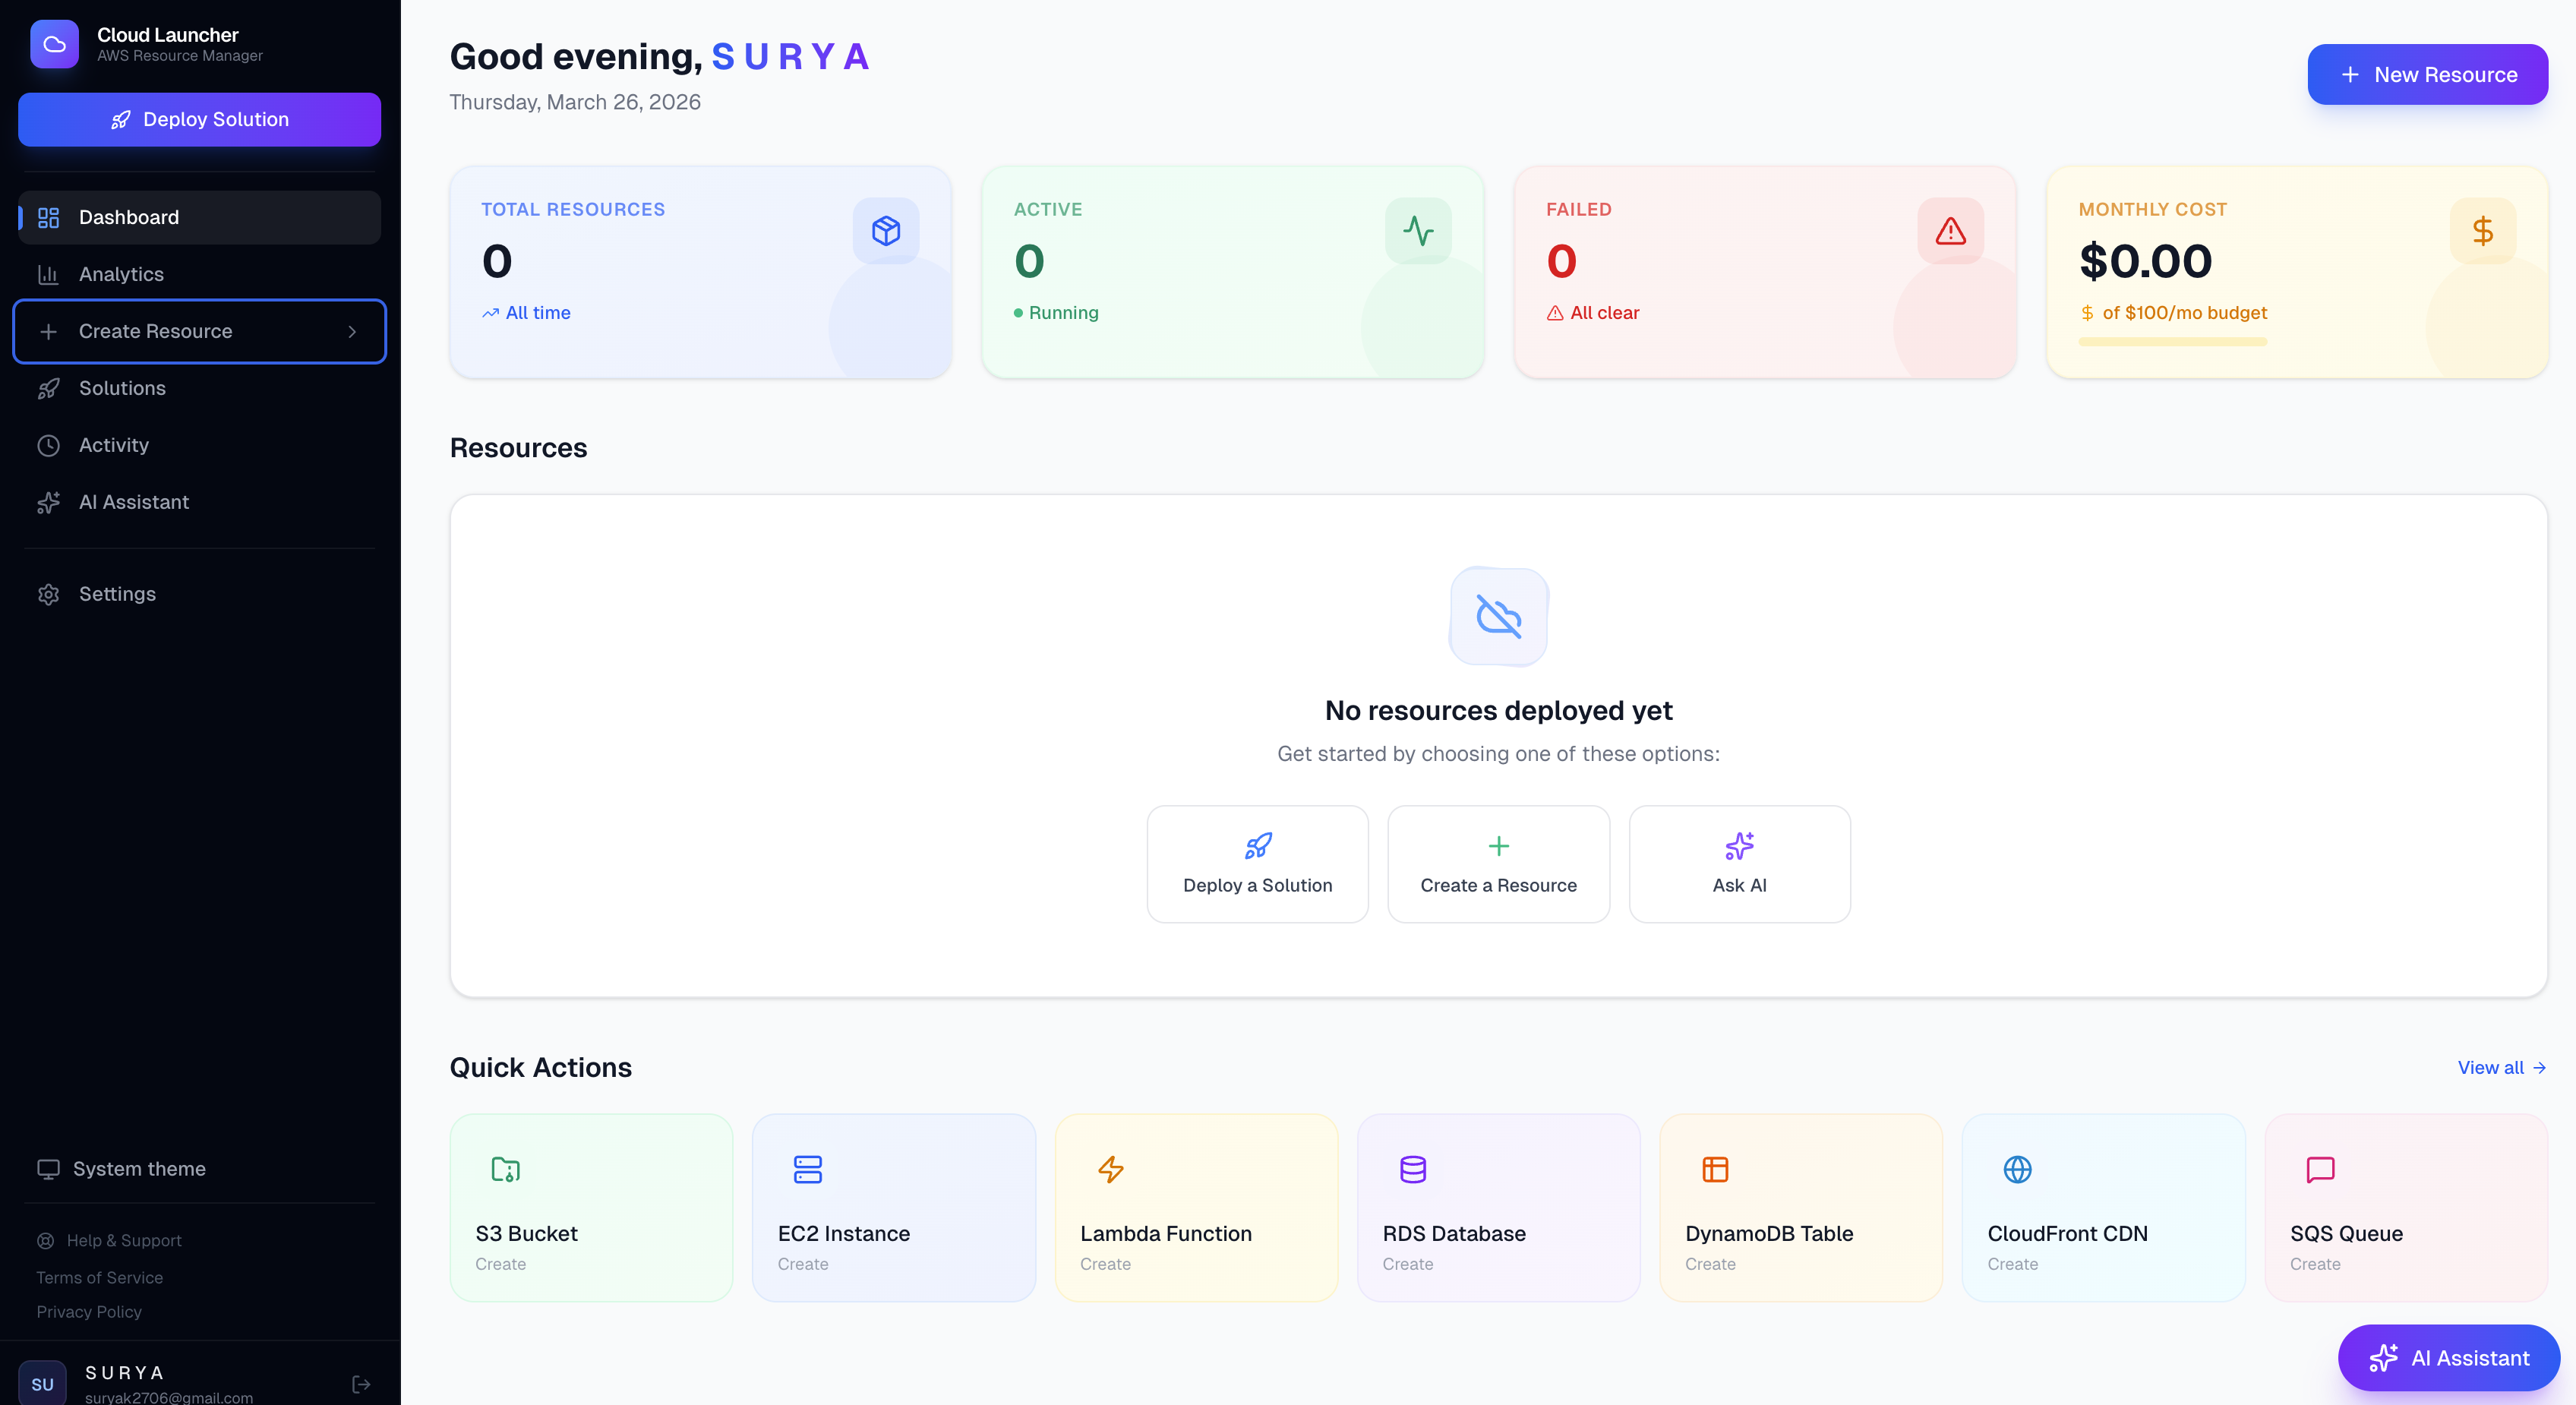Screen dimensions: 2576x1405
Task: Click the New Resource button
Action: point(2427,75)
